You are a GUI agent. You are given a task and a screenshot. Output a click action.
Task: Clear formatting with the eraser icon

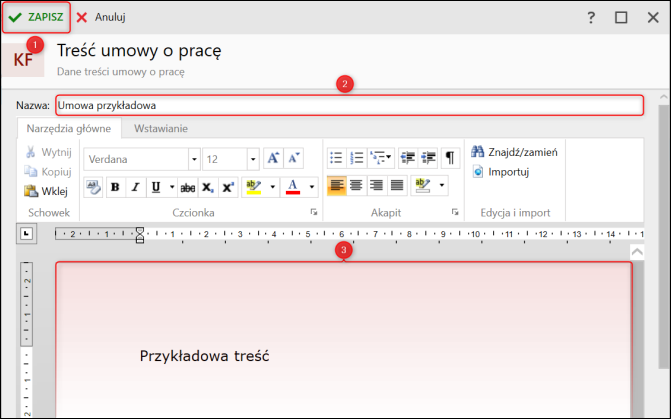click(93, 187)
